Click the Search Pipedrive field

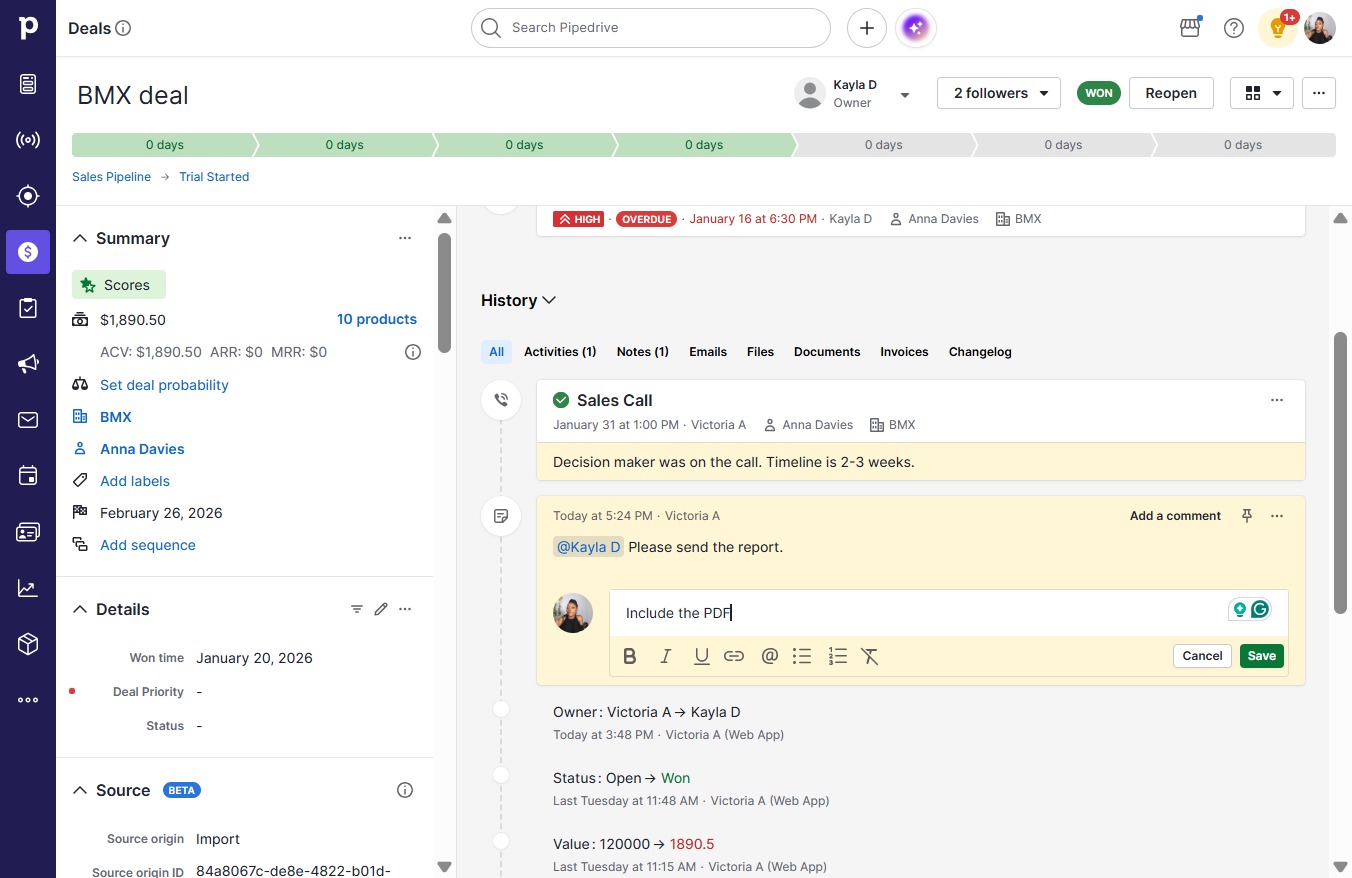pos(651,28)
